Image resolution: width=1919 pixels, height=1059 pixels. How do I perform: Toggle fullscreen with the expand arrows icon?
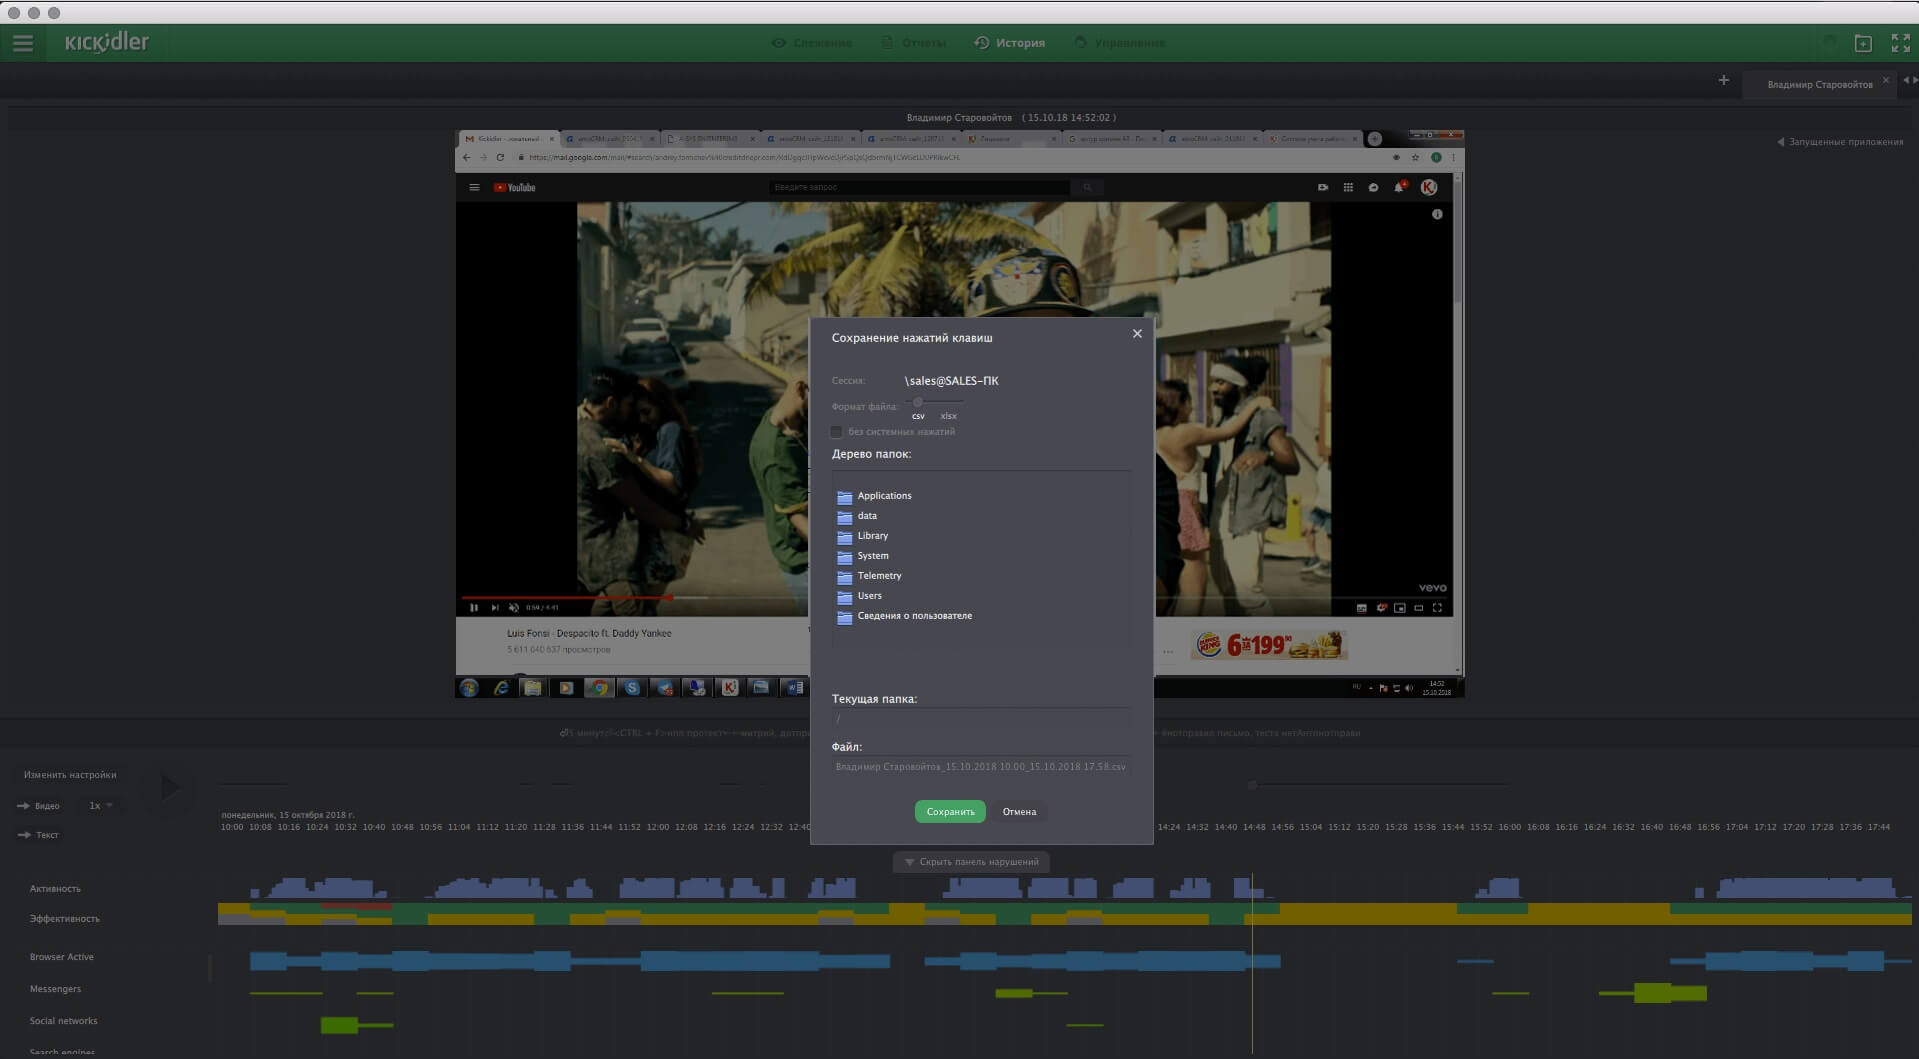point(1901,43)
